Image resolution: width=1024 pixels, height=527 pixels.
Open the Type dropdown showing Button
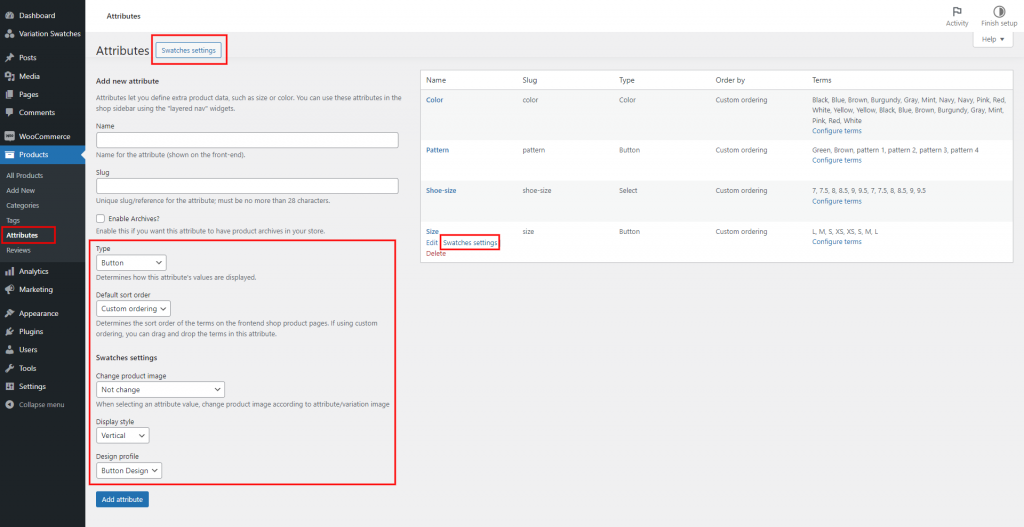click(131, 263)
